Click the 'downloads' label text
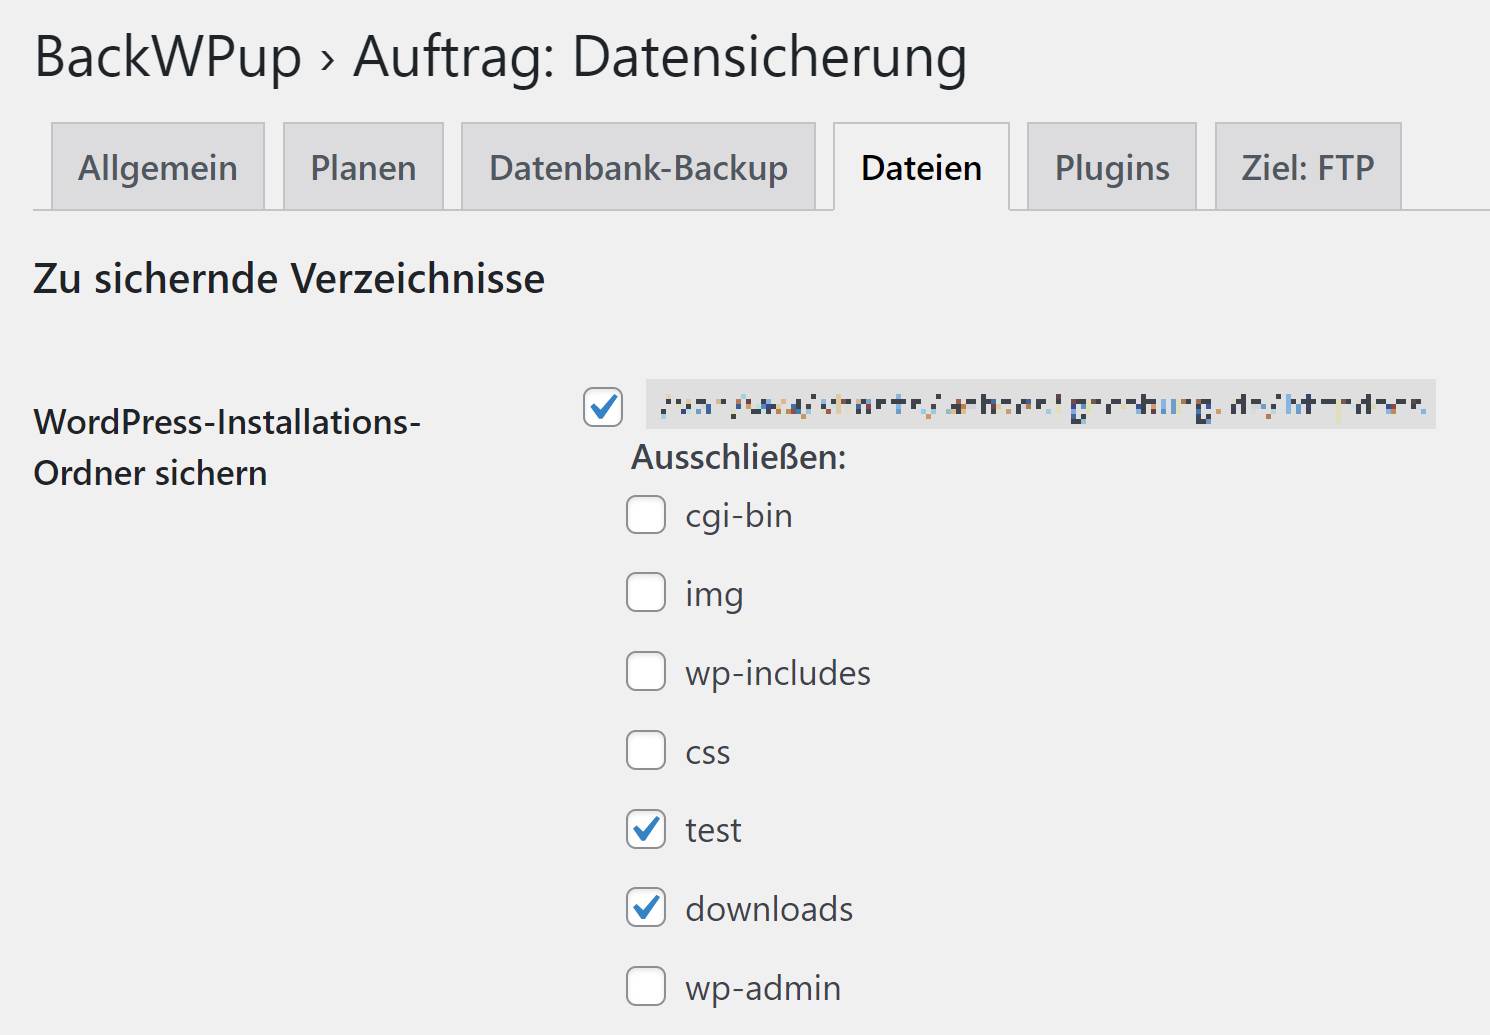This screenshot has height=1035, width=1490. tap(769, 909)
